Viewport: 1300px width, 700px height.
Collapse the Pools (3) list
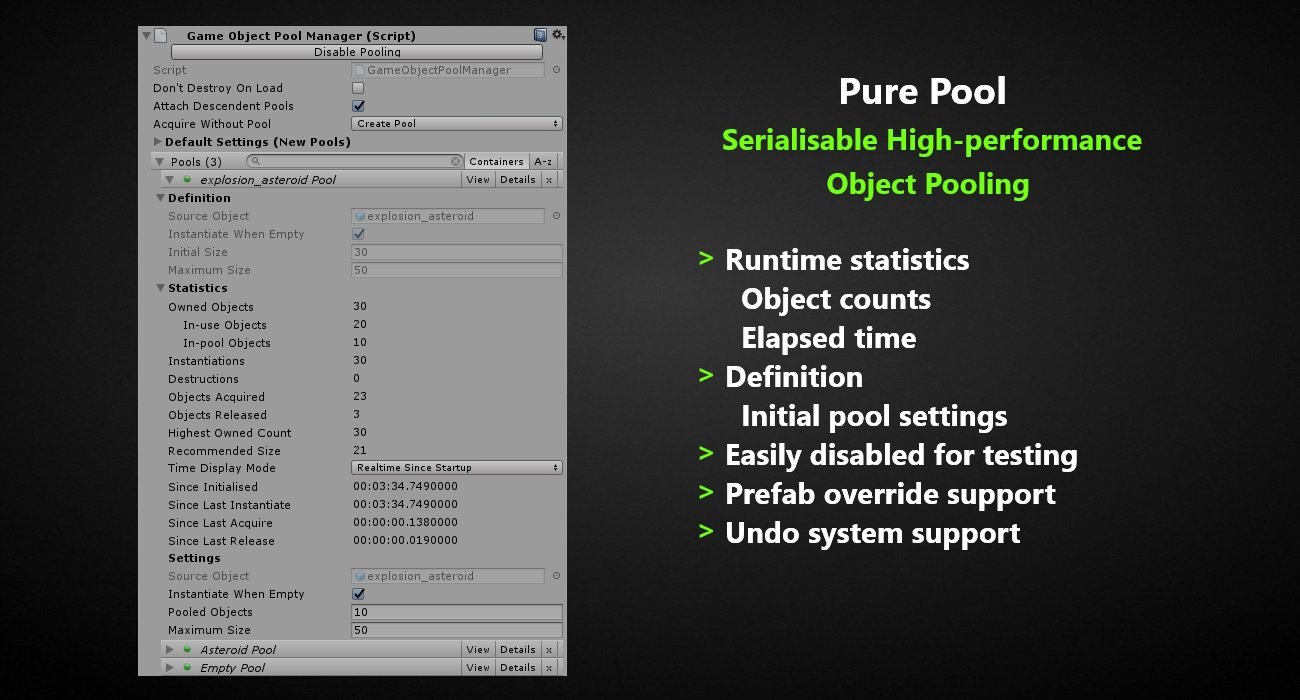point(159,161)
